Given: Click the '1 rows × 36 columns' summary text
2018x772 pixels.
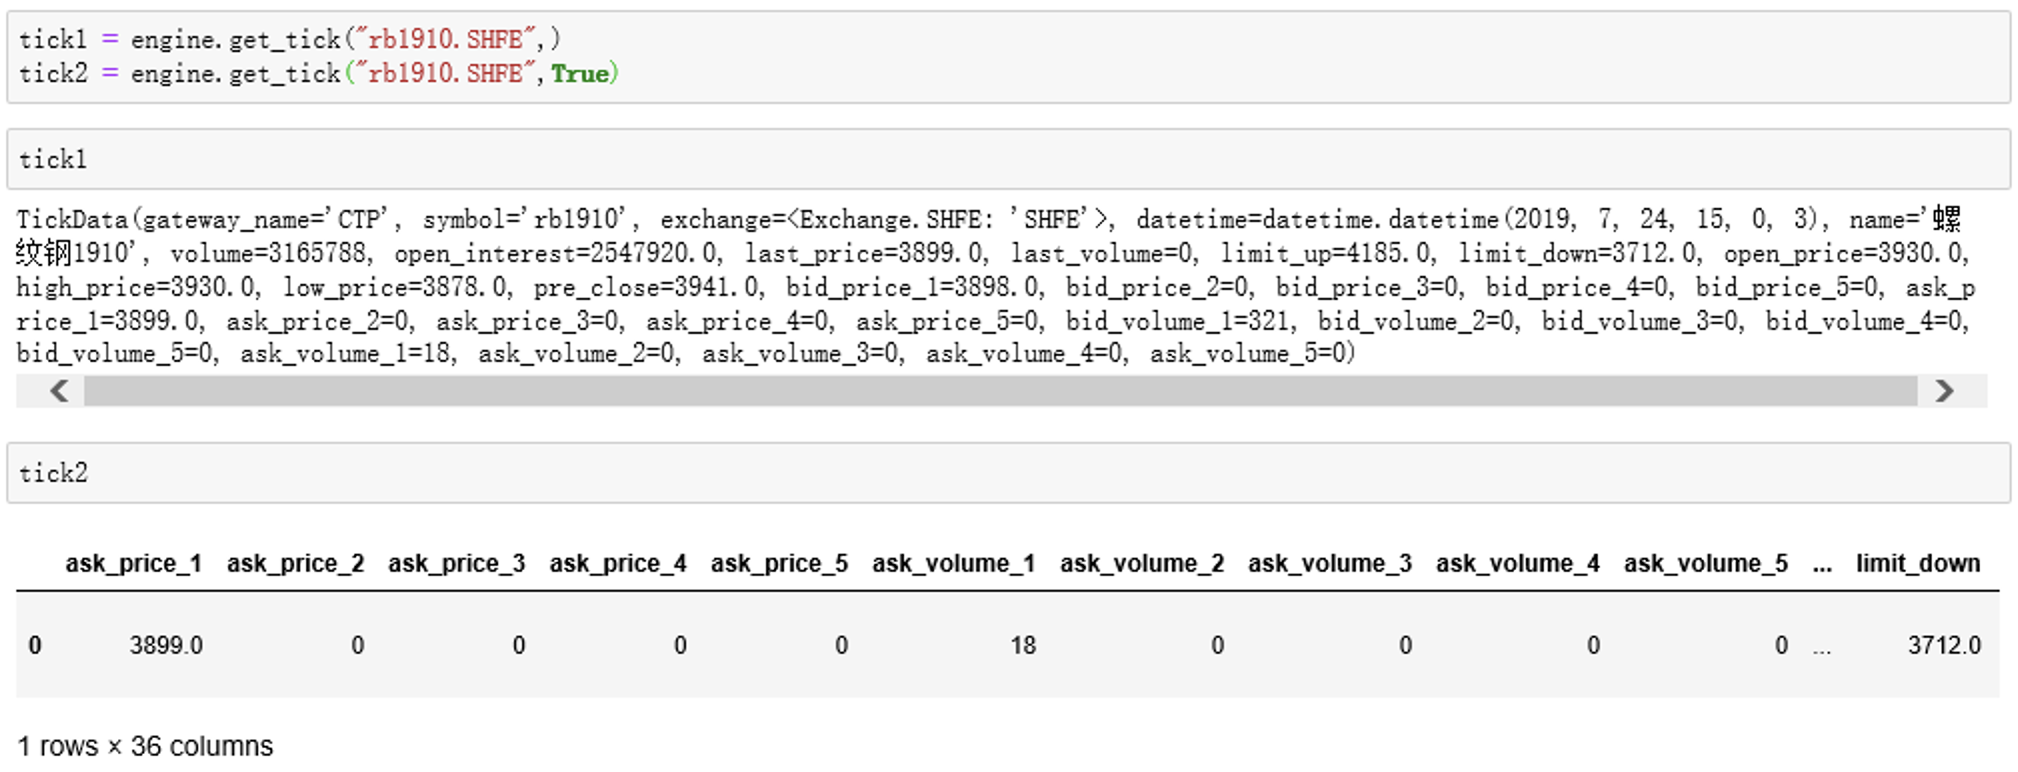Looking at the screenshot, I should [x=146, y=747].
